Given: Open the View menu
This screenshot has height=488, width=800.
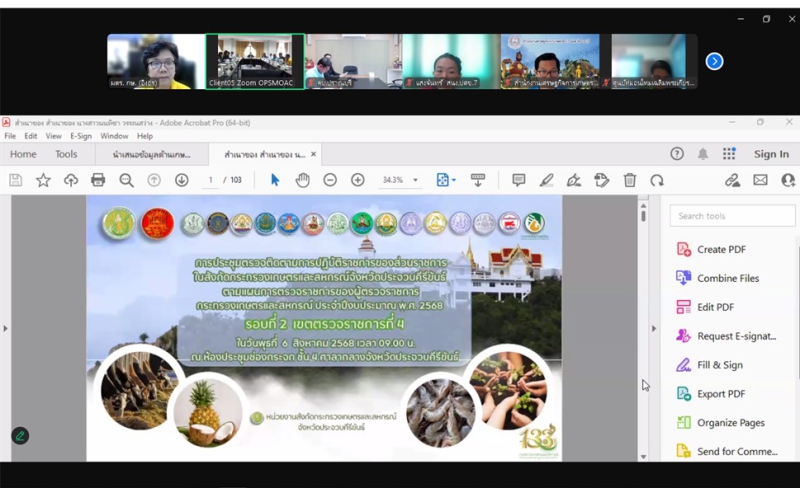Looking at the screenshot, I should (x=54, y=136).
